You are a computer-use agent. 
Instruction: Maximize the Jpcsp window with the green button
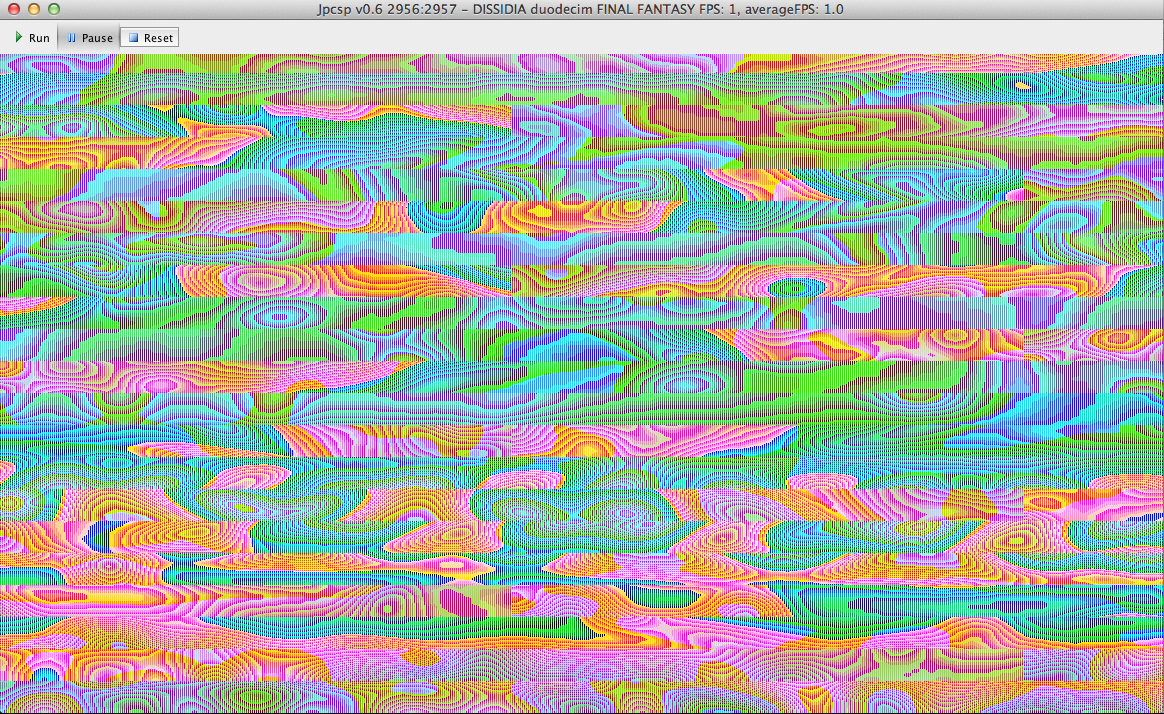pyautogui.click(x=53, y=10)
